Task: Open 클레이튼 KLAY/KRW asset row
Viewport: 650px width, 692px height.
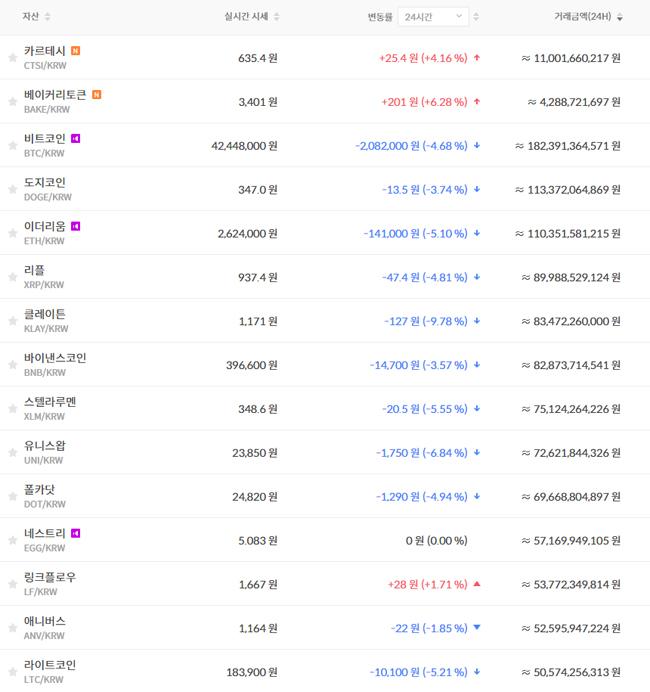Action: tap(45, 320)
